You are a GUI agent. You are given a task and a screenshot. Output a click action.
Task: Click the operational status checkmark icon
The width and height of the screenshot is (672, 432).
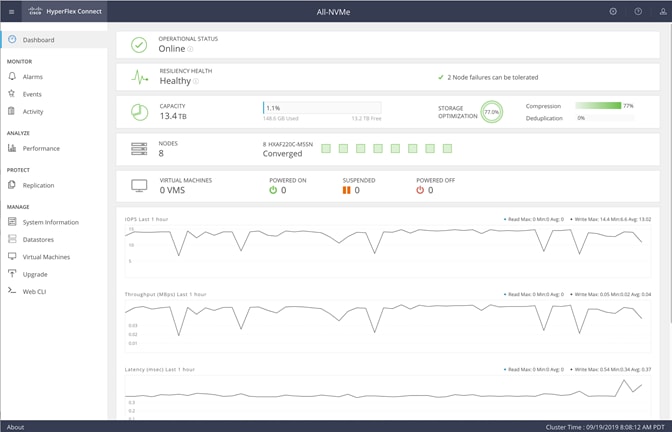point(139,45)
